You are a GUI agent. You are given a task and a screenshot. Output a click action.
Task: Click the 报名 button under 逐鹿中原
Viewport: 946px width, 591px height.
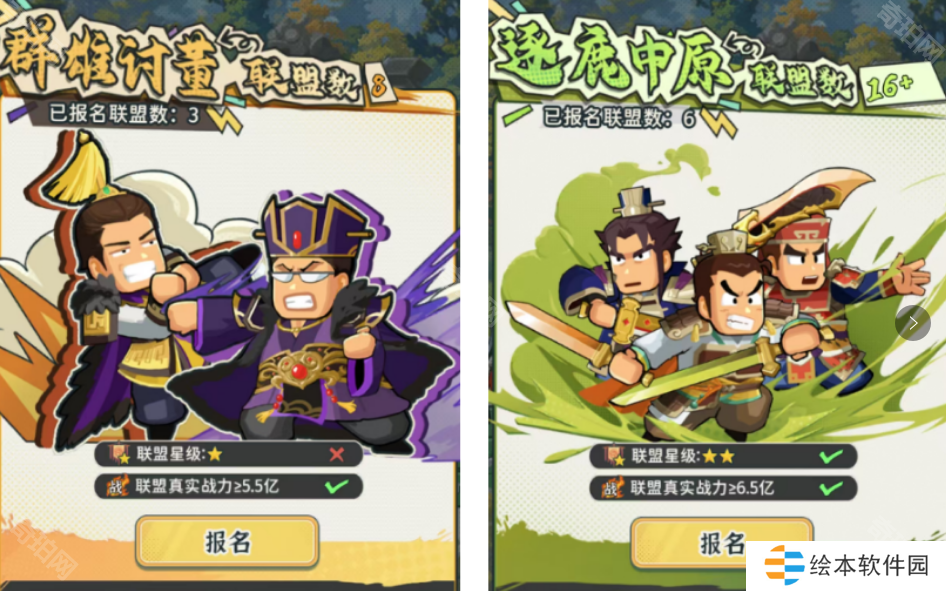click(722, 543)
